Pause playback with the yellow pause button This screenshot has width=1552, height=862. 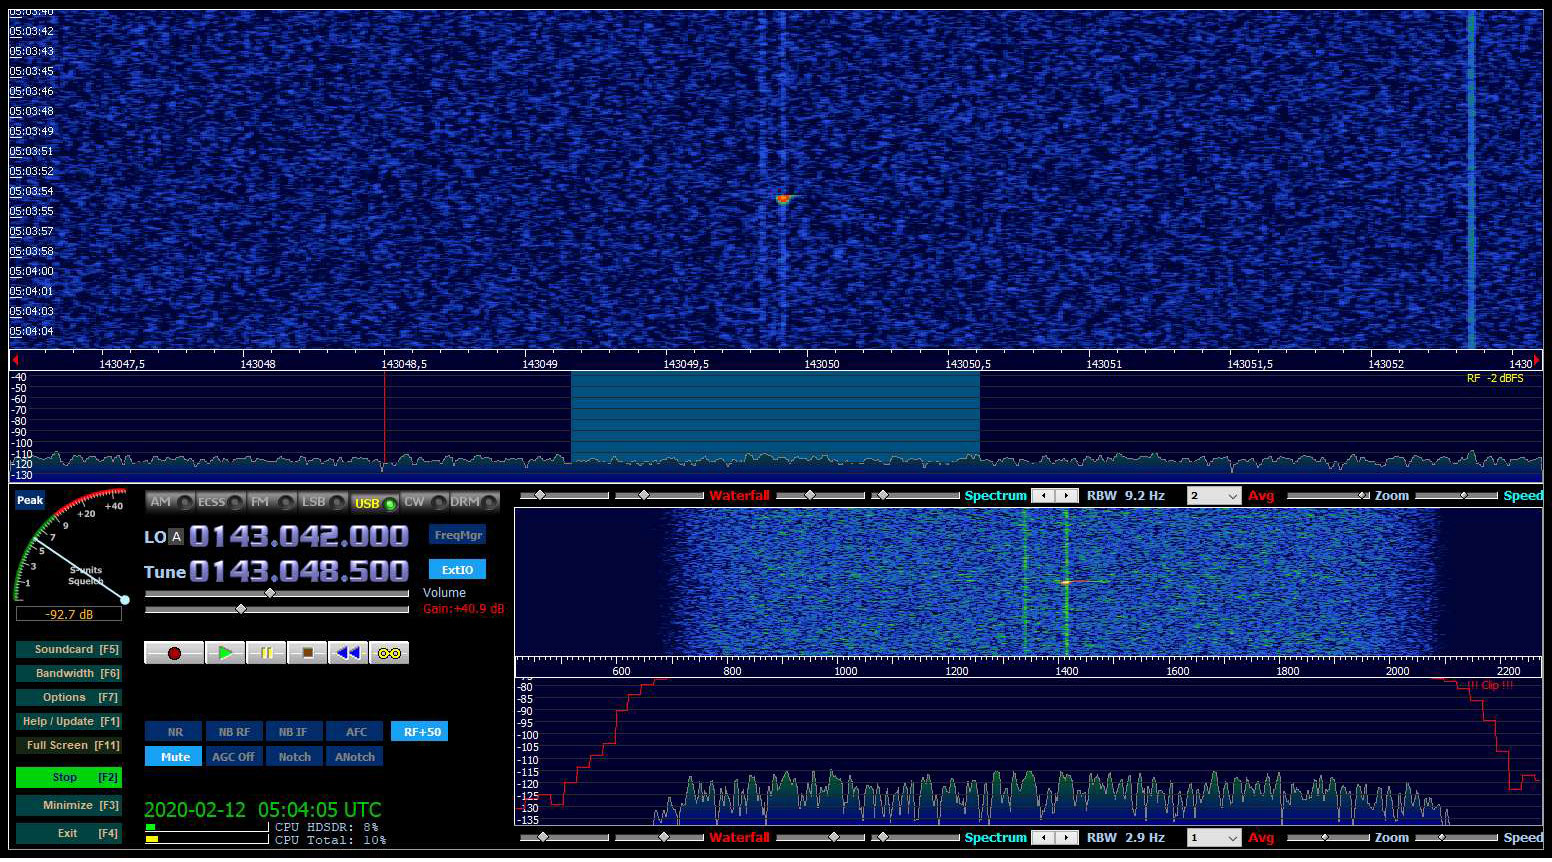coord(266,653)
